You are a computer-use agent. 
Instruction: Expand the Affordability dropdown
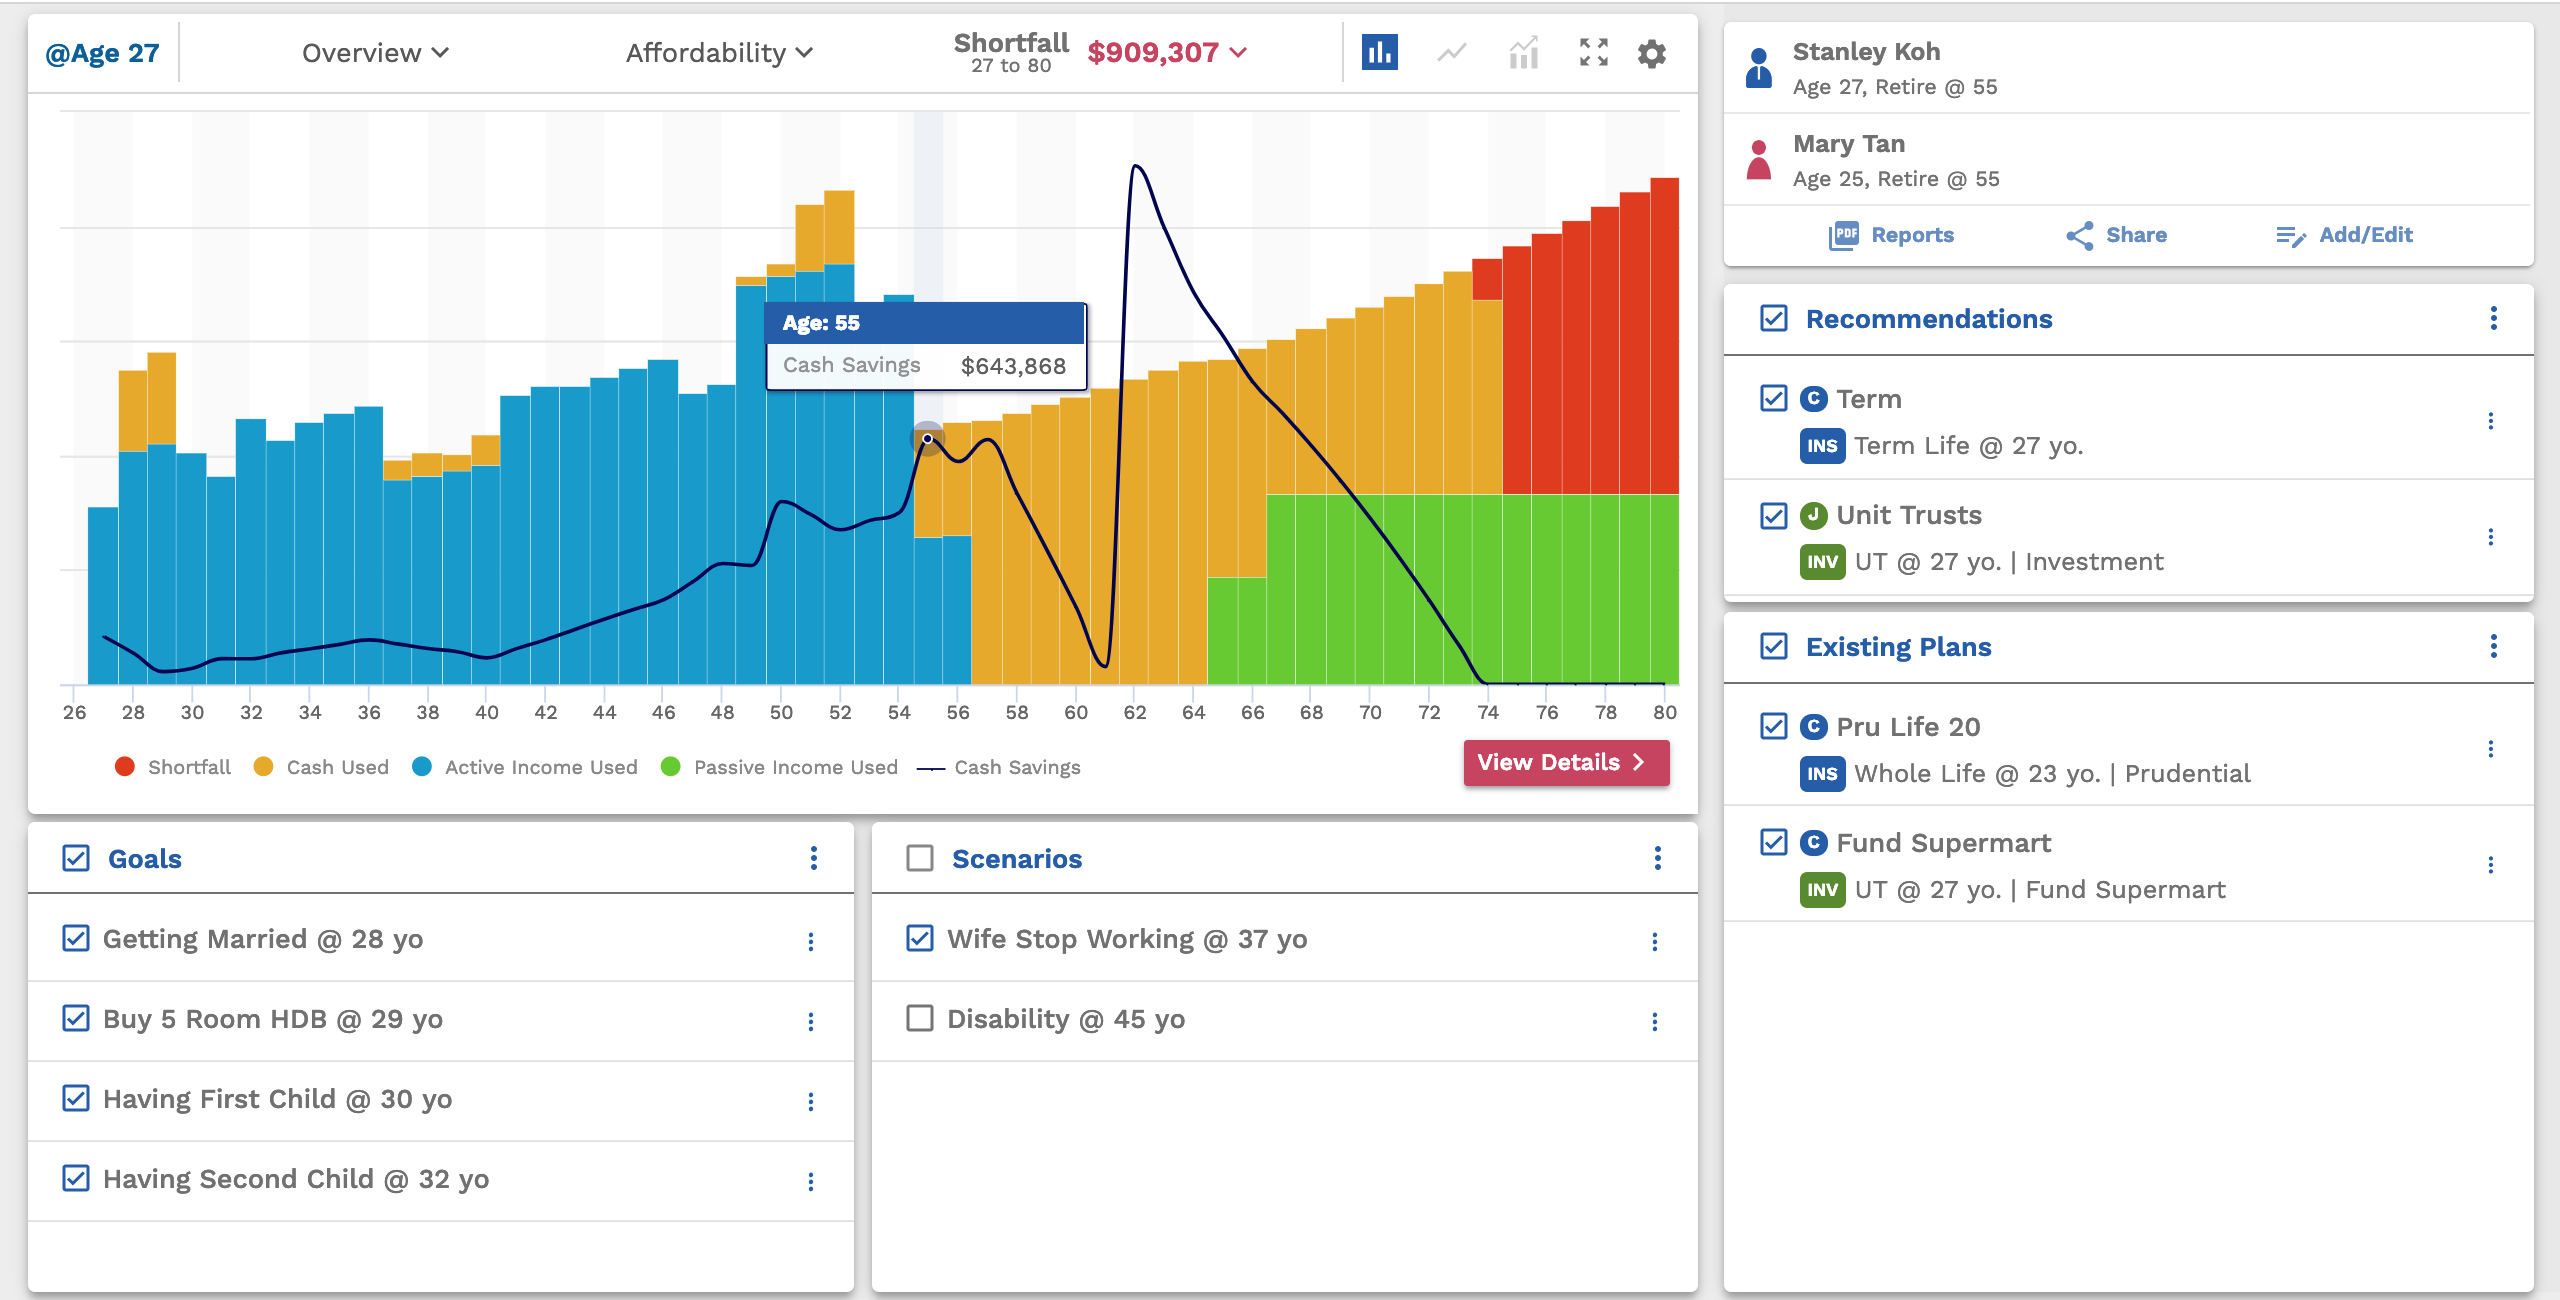coord(718,53)
